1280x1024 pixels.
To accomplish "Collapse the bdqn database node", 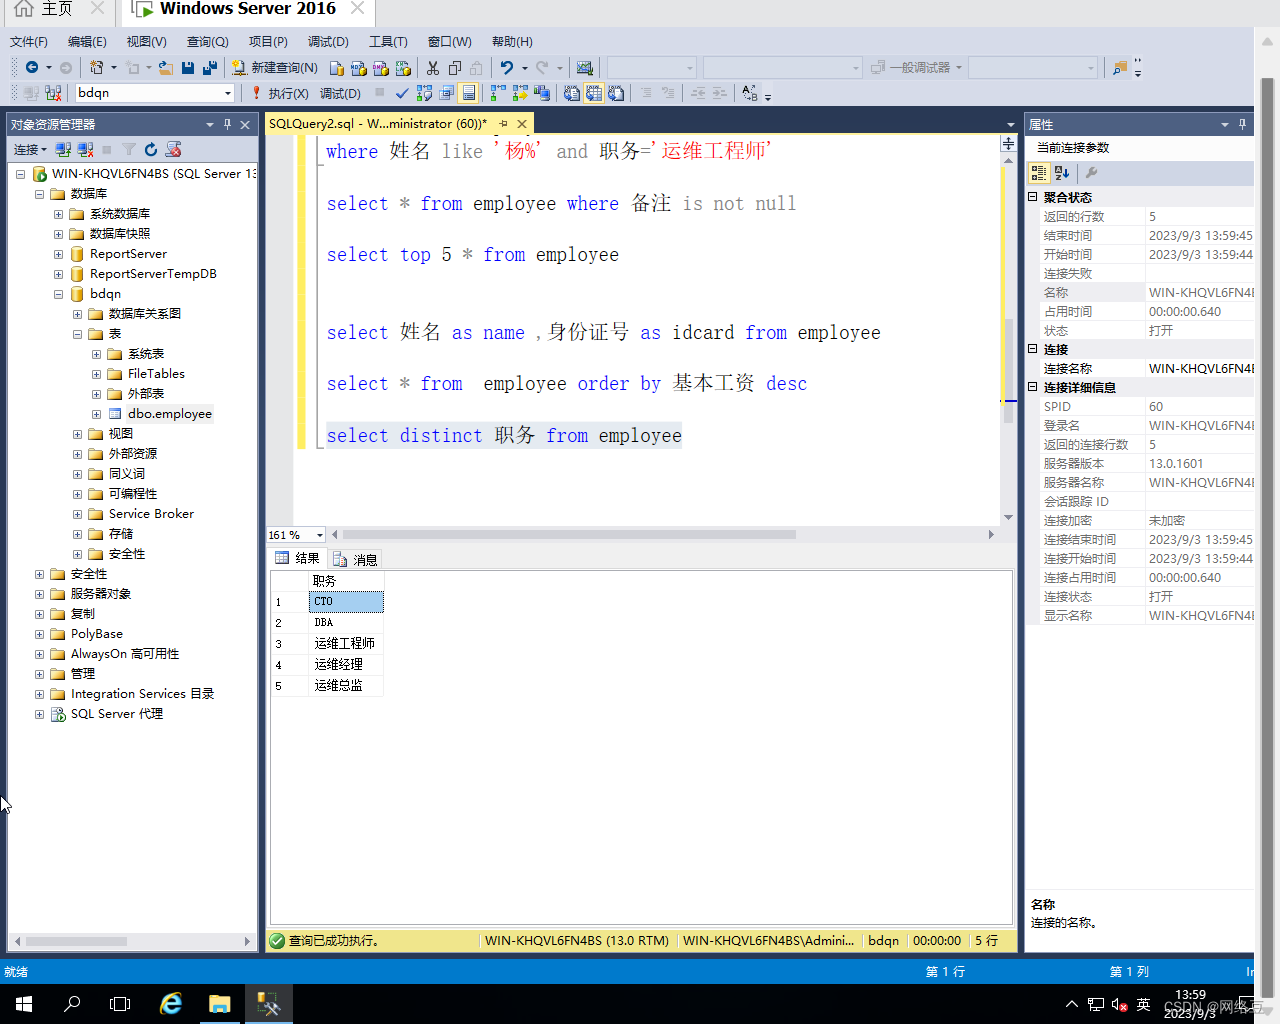I will coord(58,294).
